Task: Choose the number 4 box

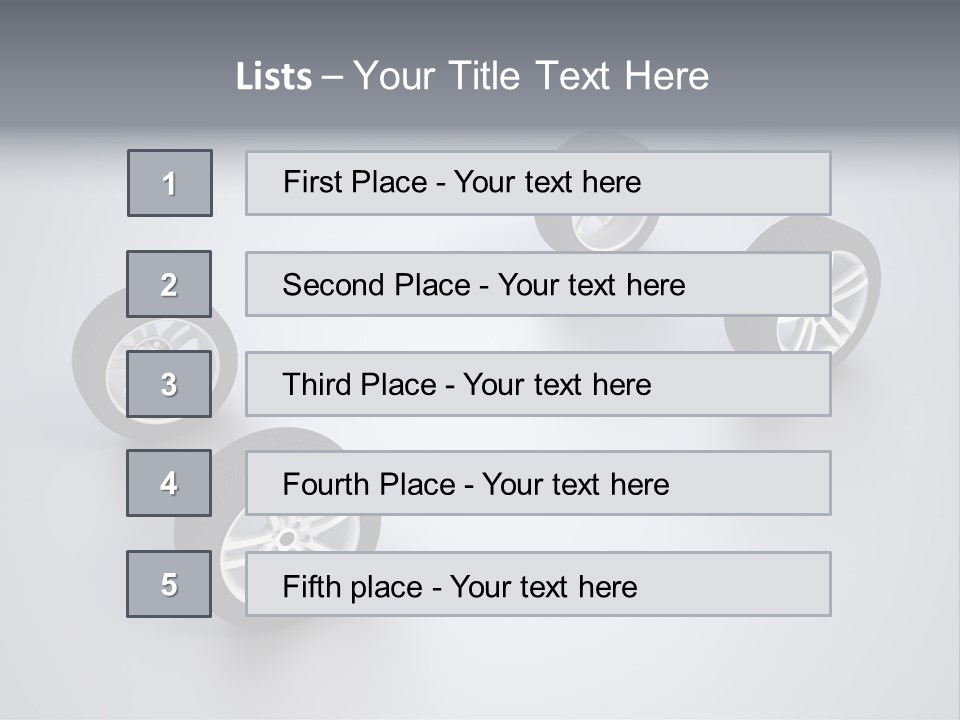Action: (169, 483)
